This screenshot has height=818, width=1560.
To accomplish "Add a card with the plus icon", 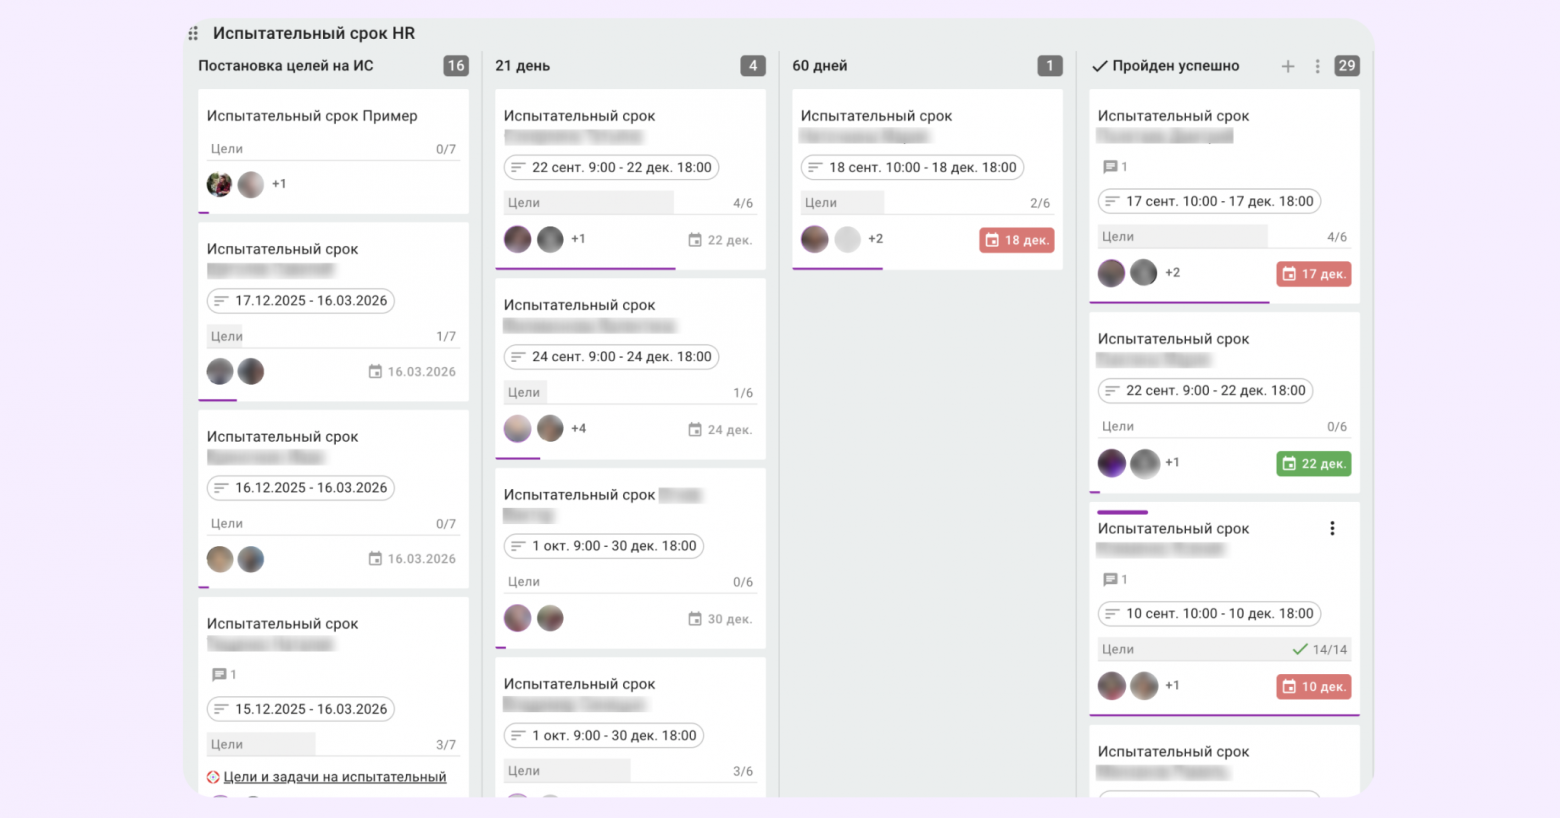I will pyautogui.click(x=1288, y=66).
